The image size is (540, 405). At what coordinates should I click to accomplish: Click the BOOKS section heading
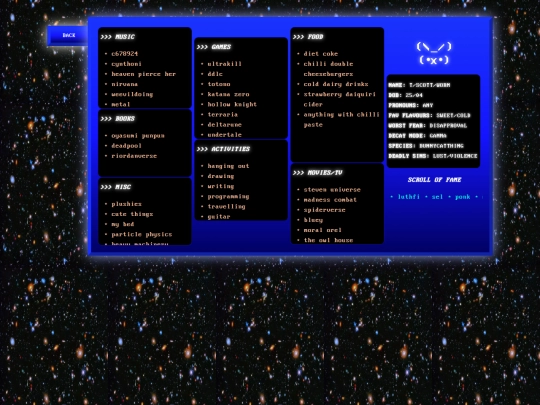(117, 119)
